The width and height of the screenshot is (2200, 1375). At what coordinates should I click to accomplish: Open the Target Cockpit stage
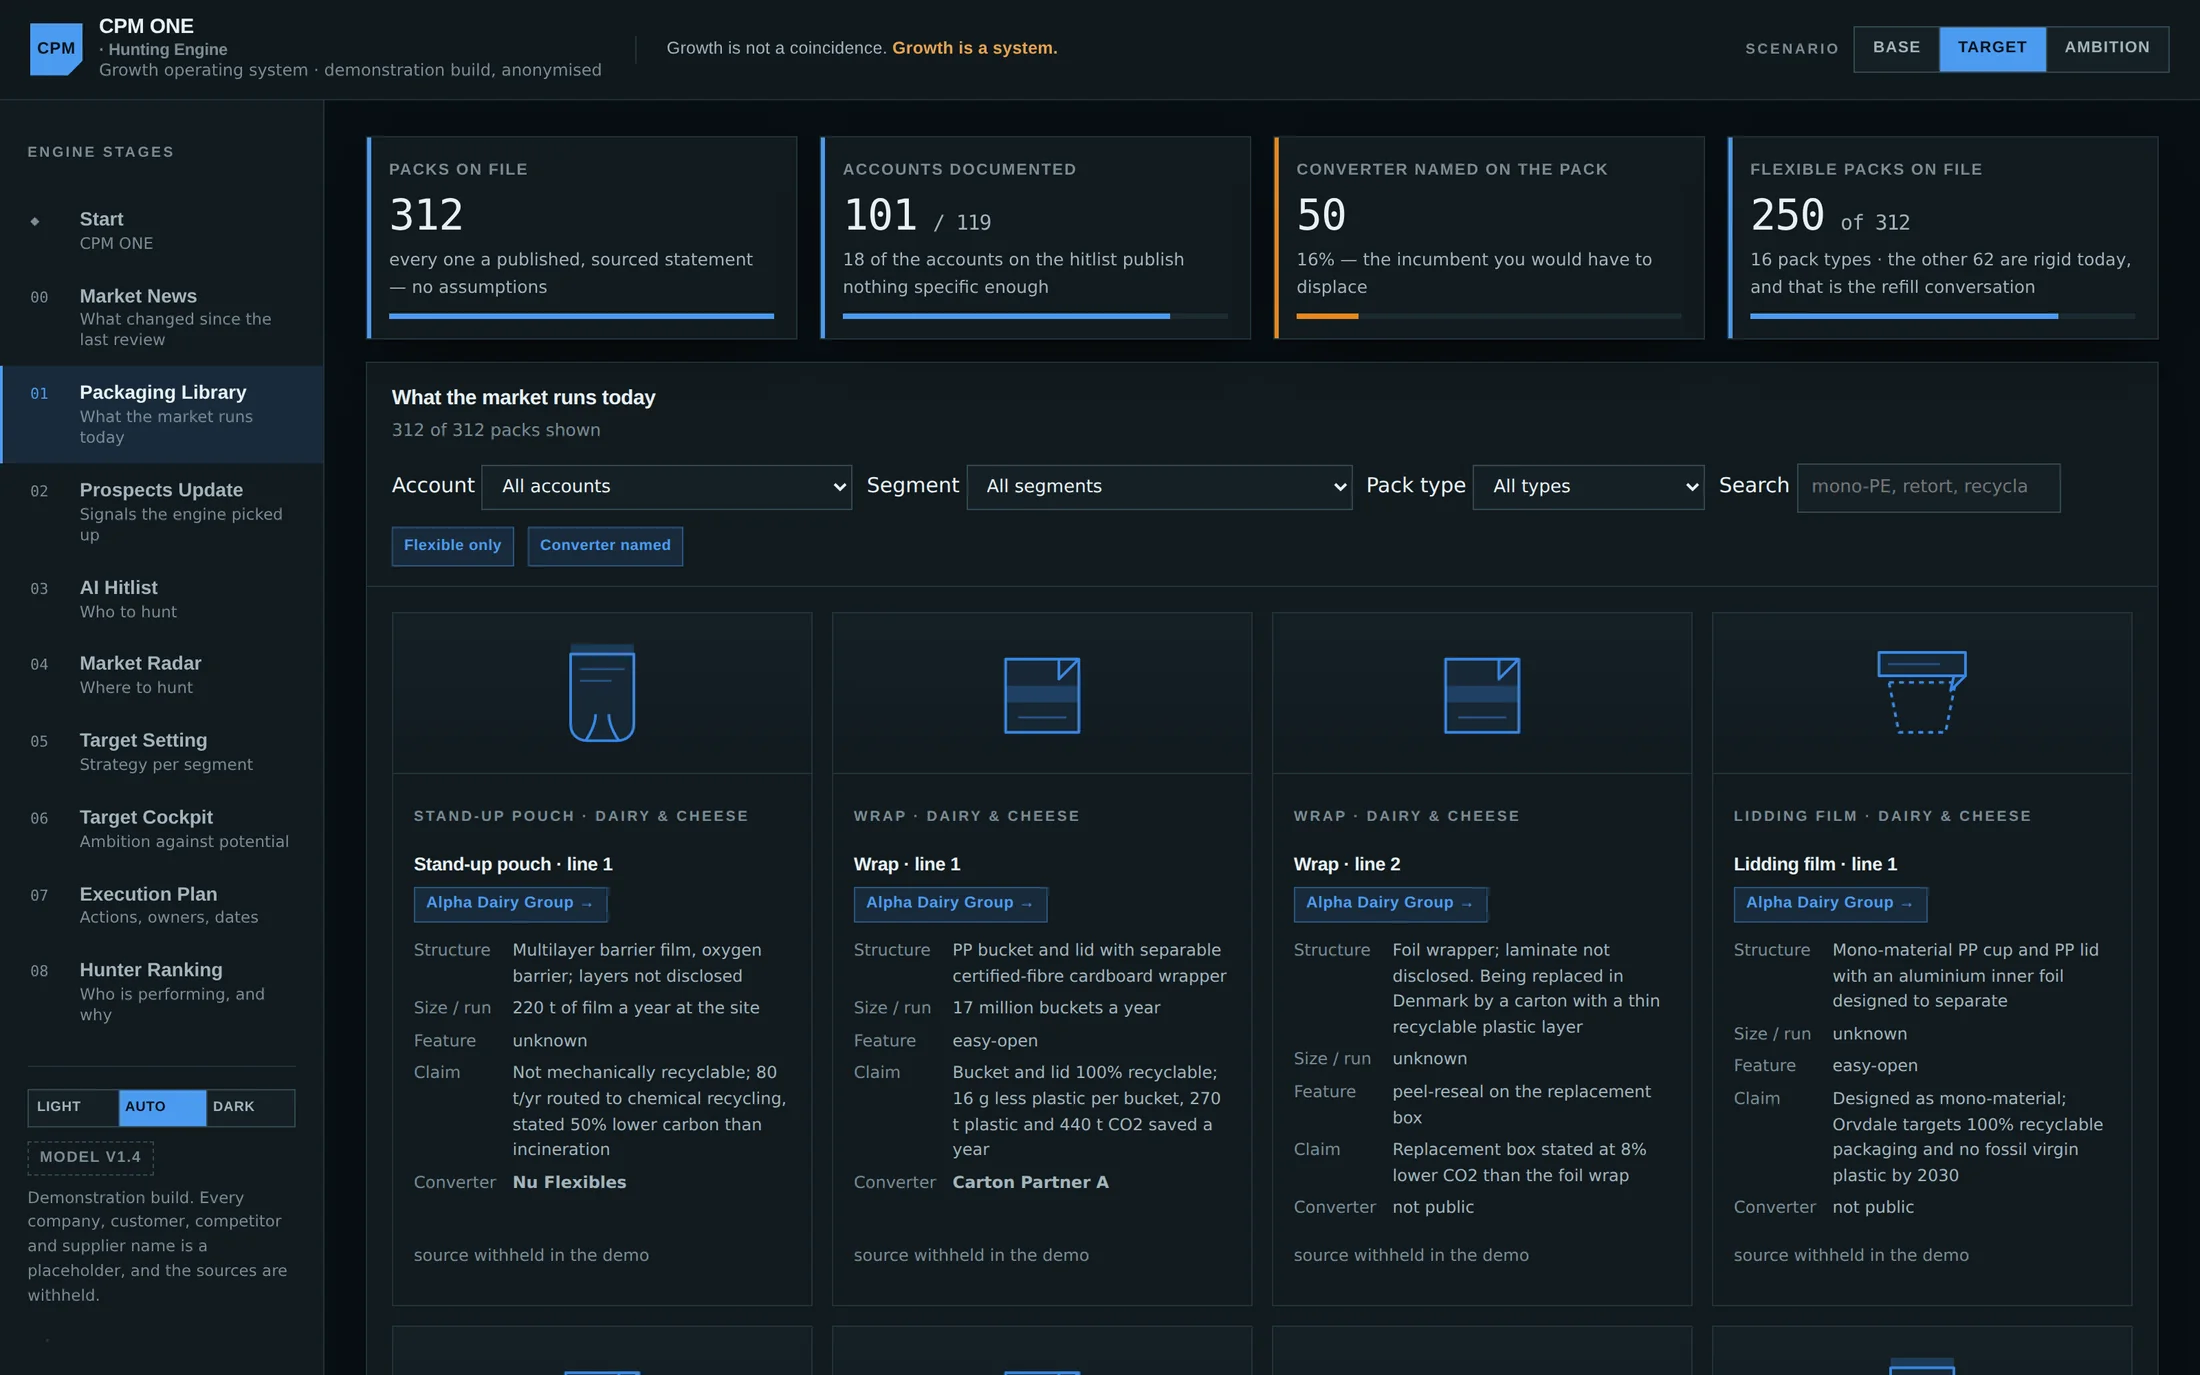point(162,829)
